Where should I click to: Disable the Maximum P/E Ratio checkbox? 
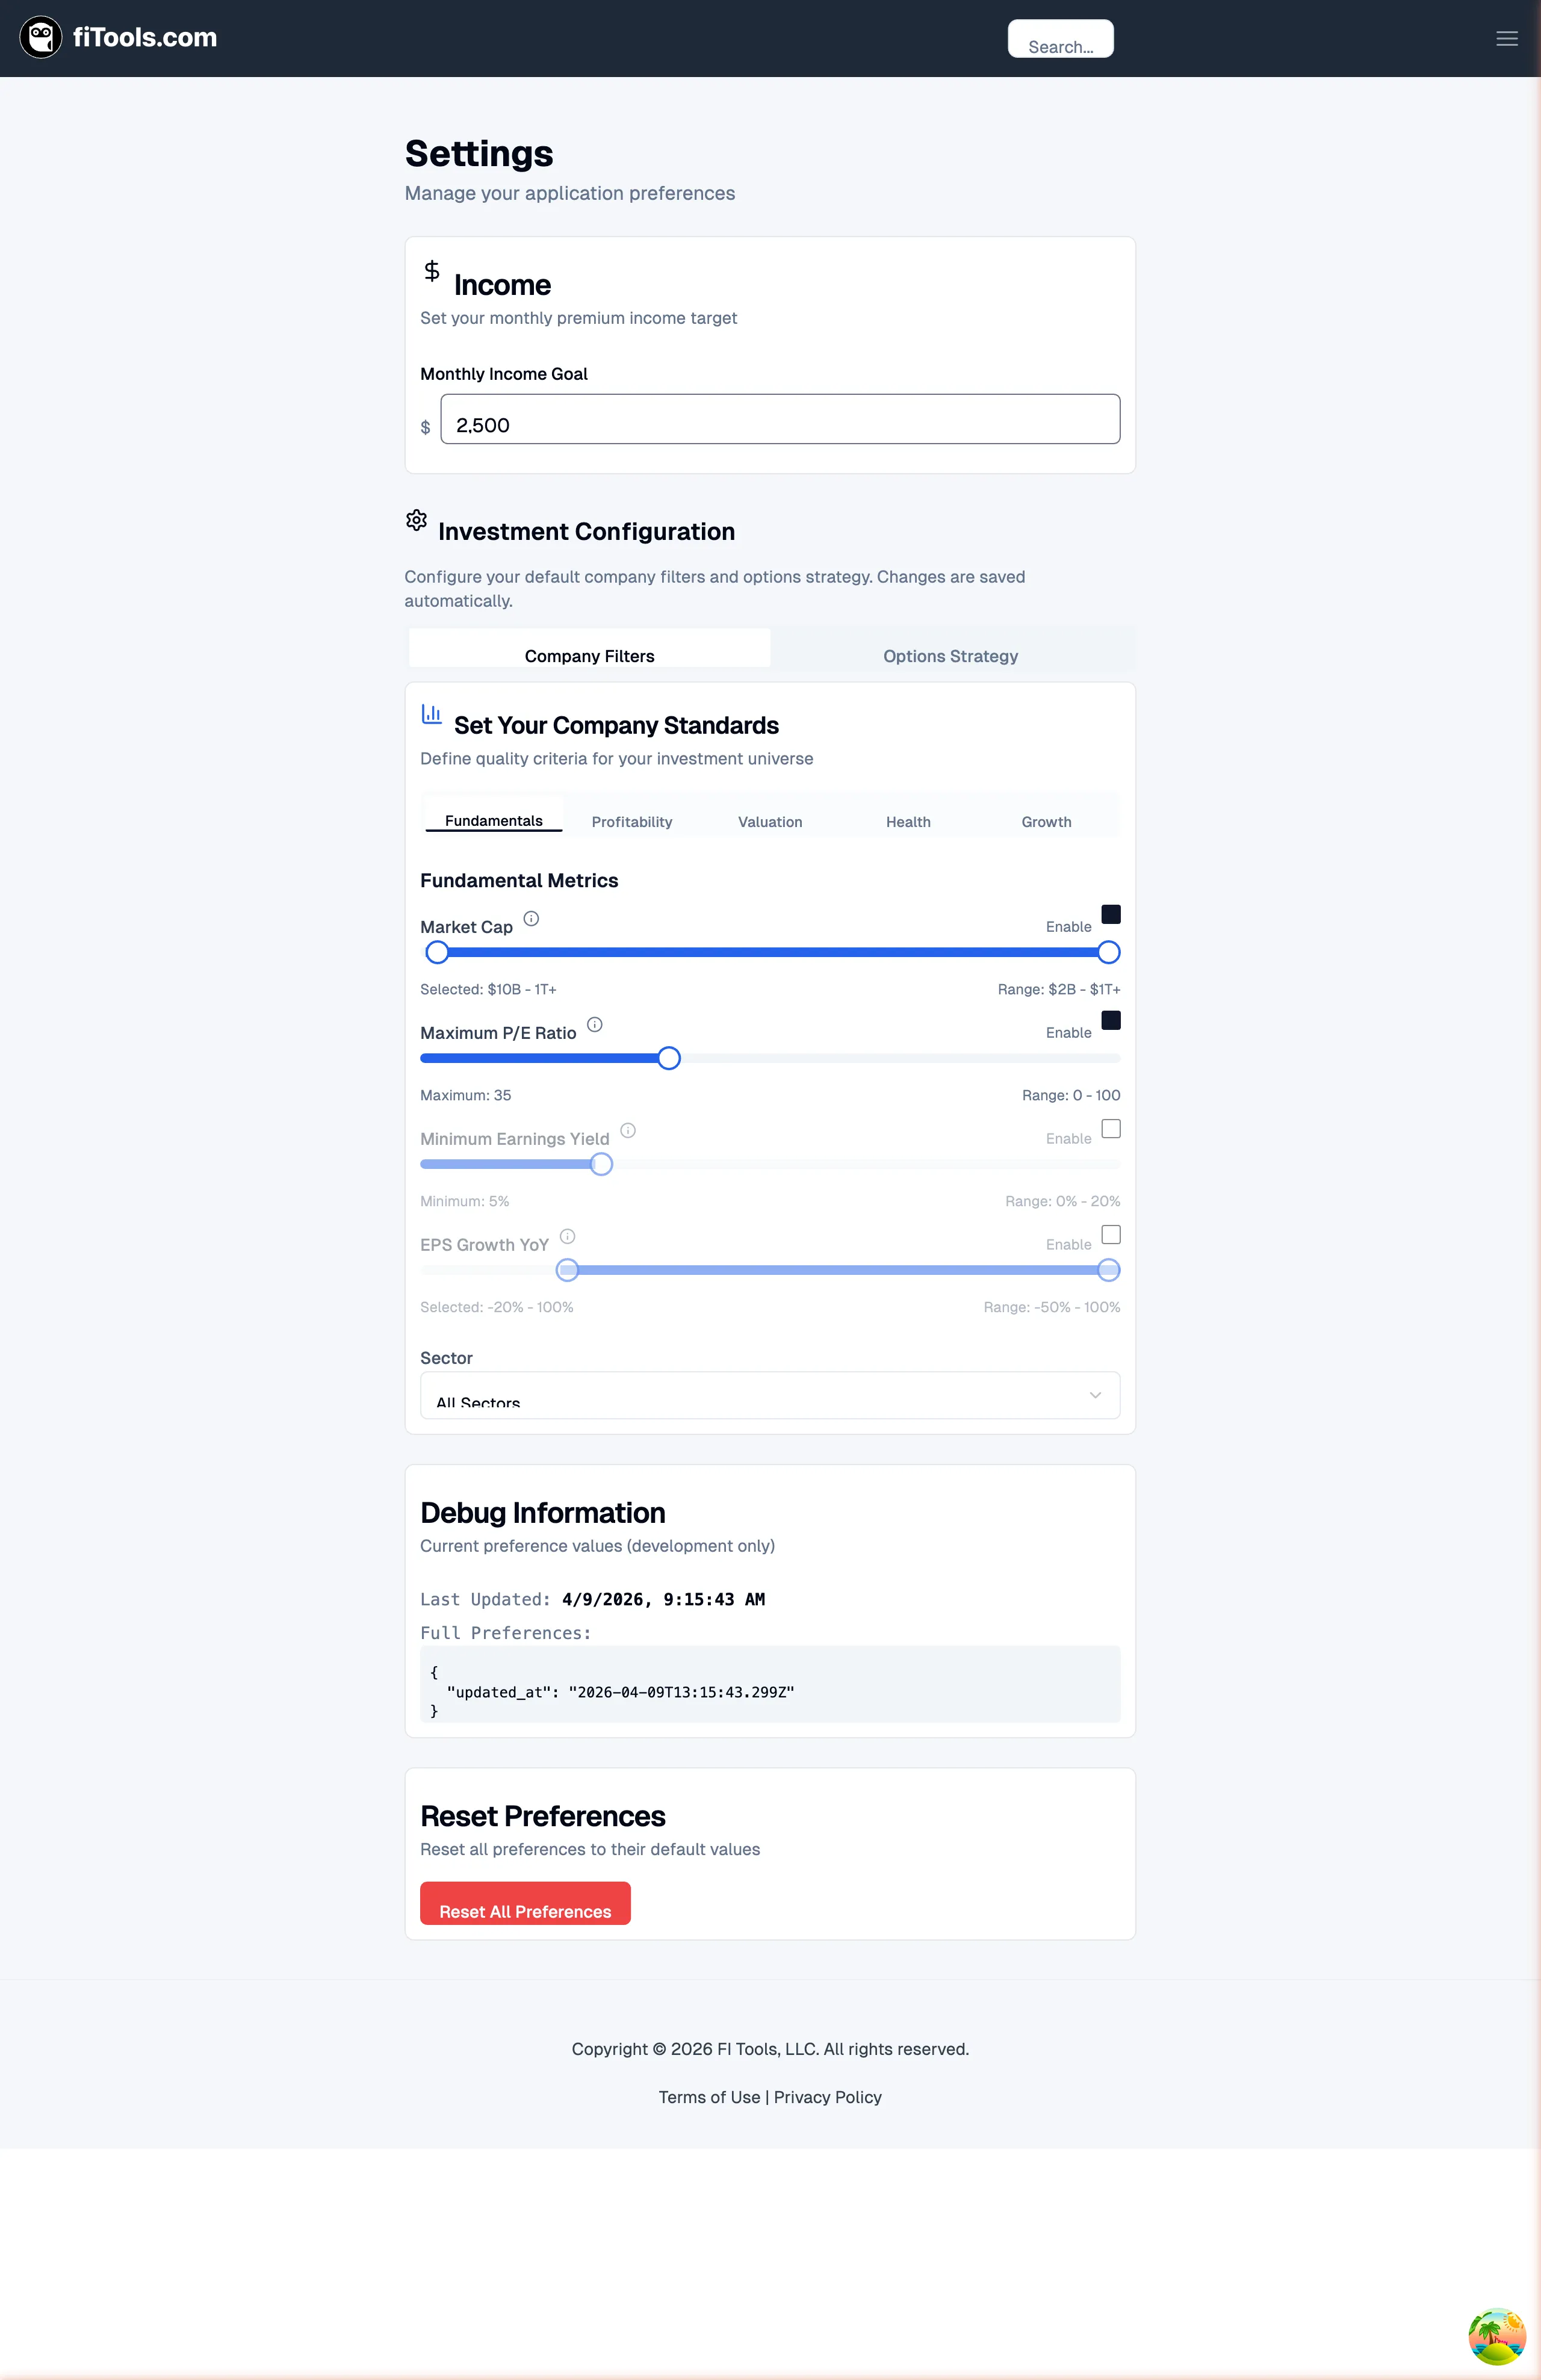(1111, 1020)
